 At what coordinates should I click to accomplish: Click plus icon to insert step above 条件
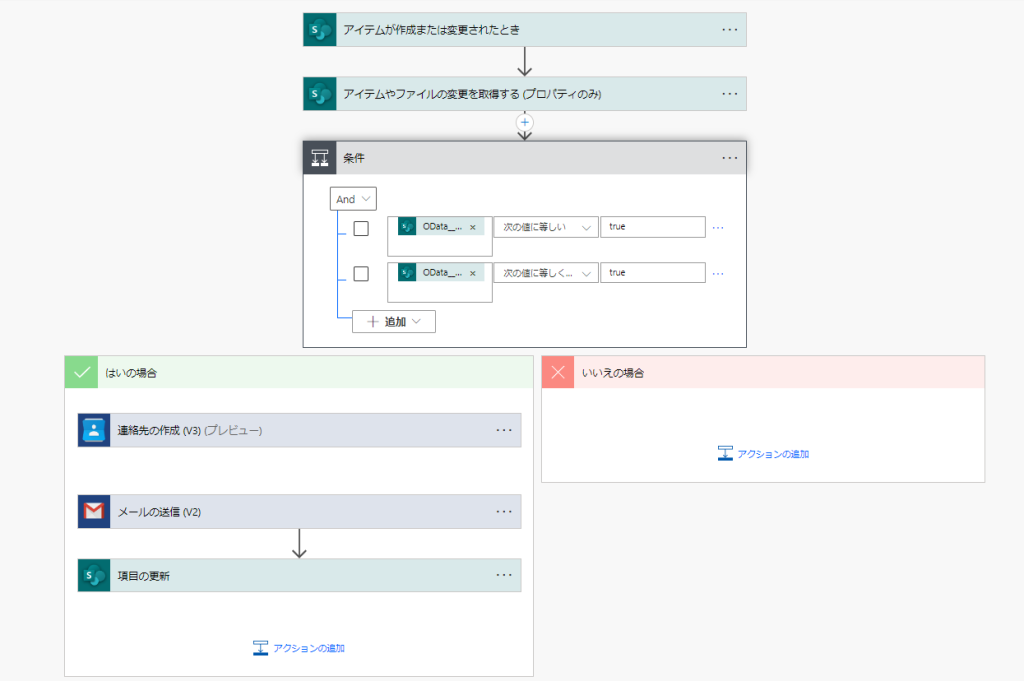pyautogui.click(x=525, y=121)
